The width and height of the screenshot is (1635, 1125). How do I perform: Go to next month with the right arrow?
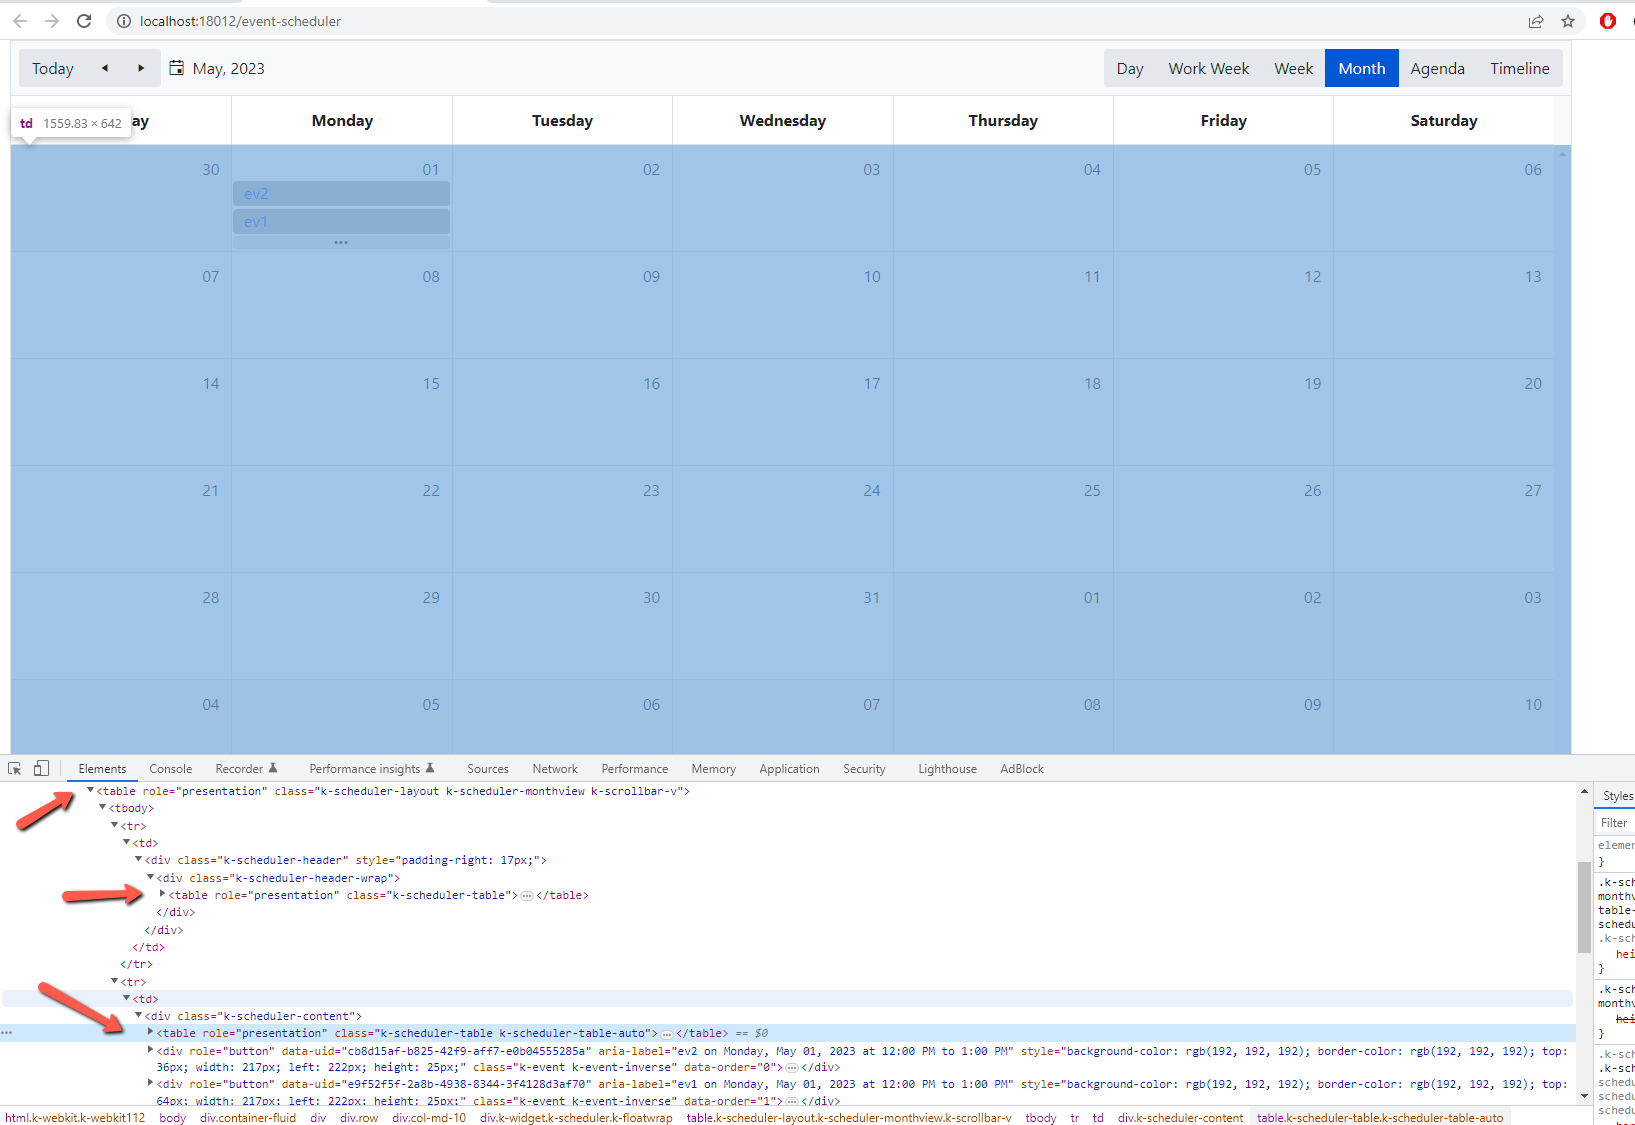141,68
